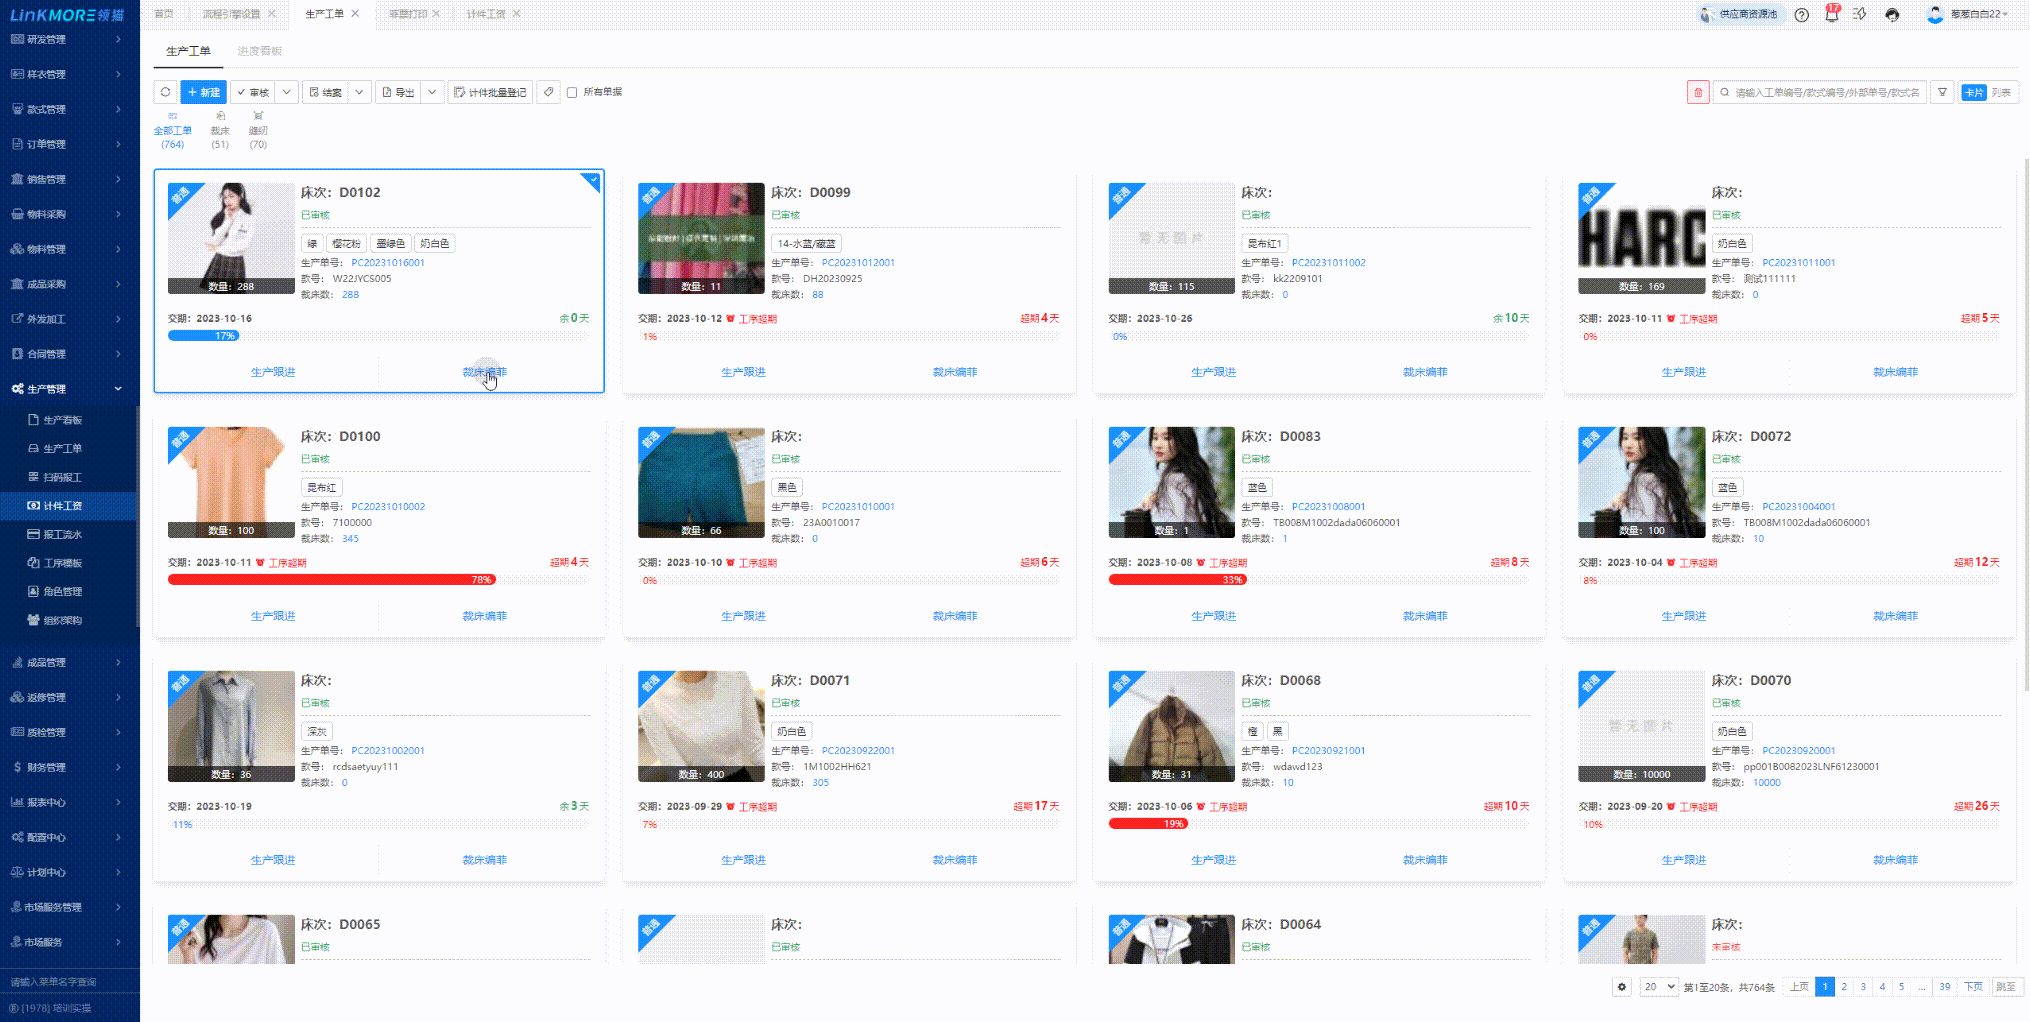Open production order link PC20231010002

pyautogui.click(x=388, y=507)
